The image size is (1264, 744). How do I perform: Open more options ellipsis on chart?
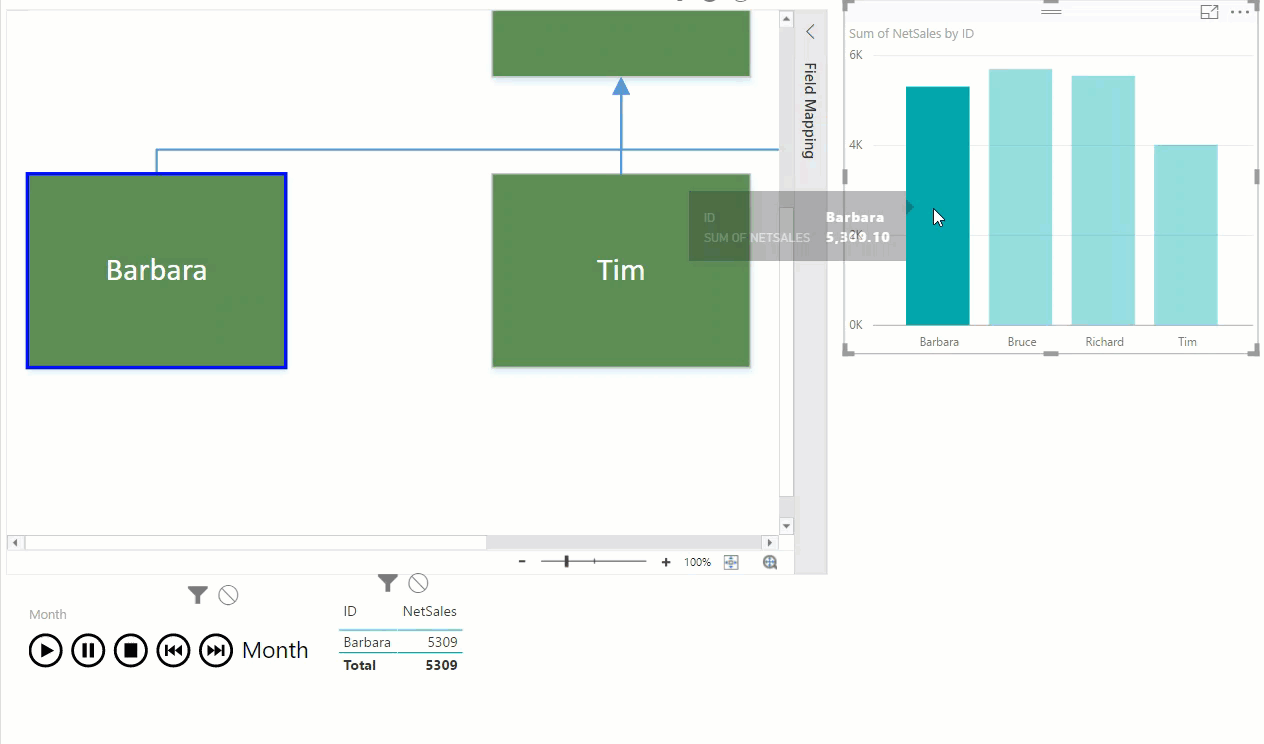click(x=1240, y=12)
